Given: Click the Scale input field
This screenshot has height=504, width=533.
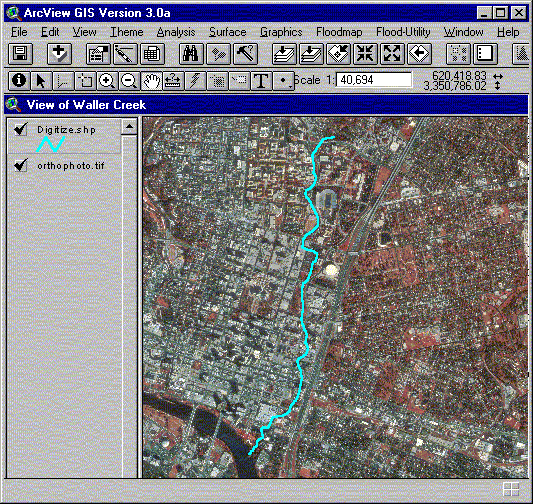Looking at the screenshot, I should pyautogui.click(x=374, y=80).
